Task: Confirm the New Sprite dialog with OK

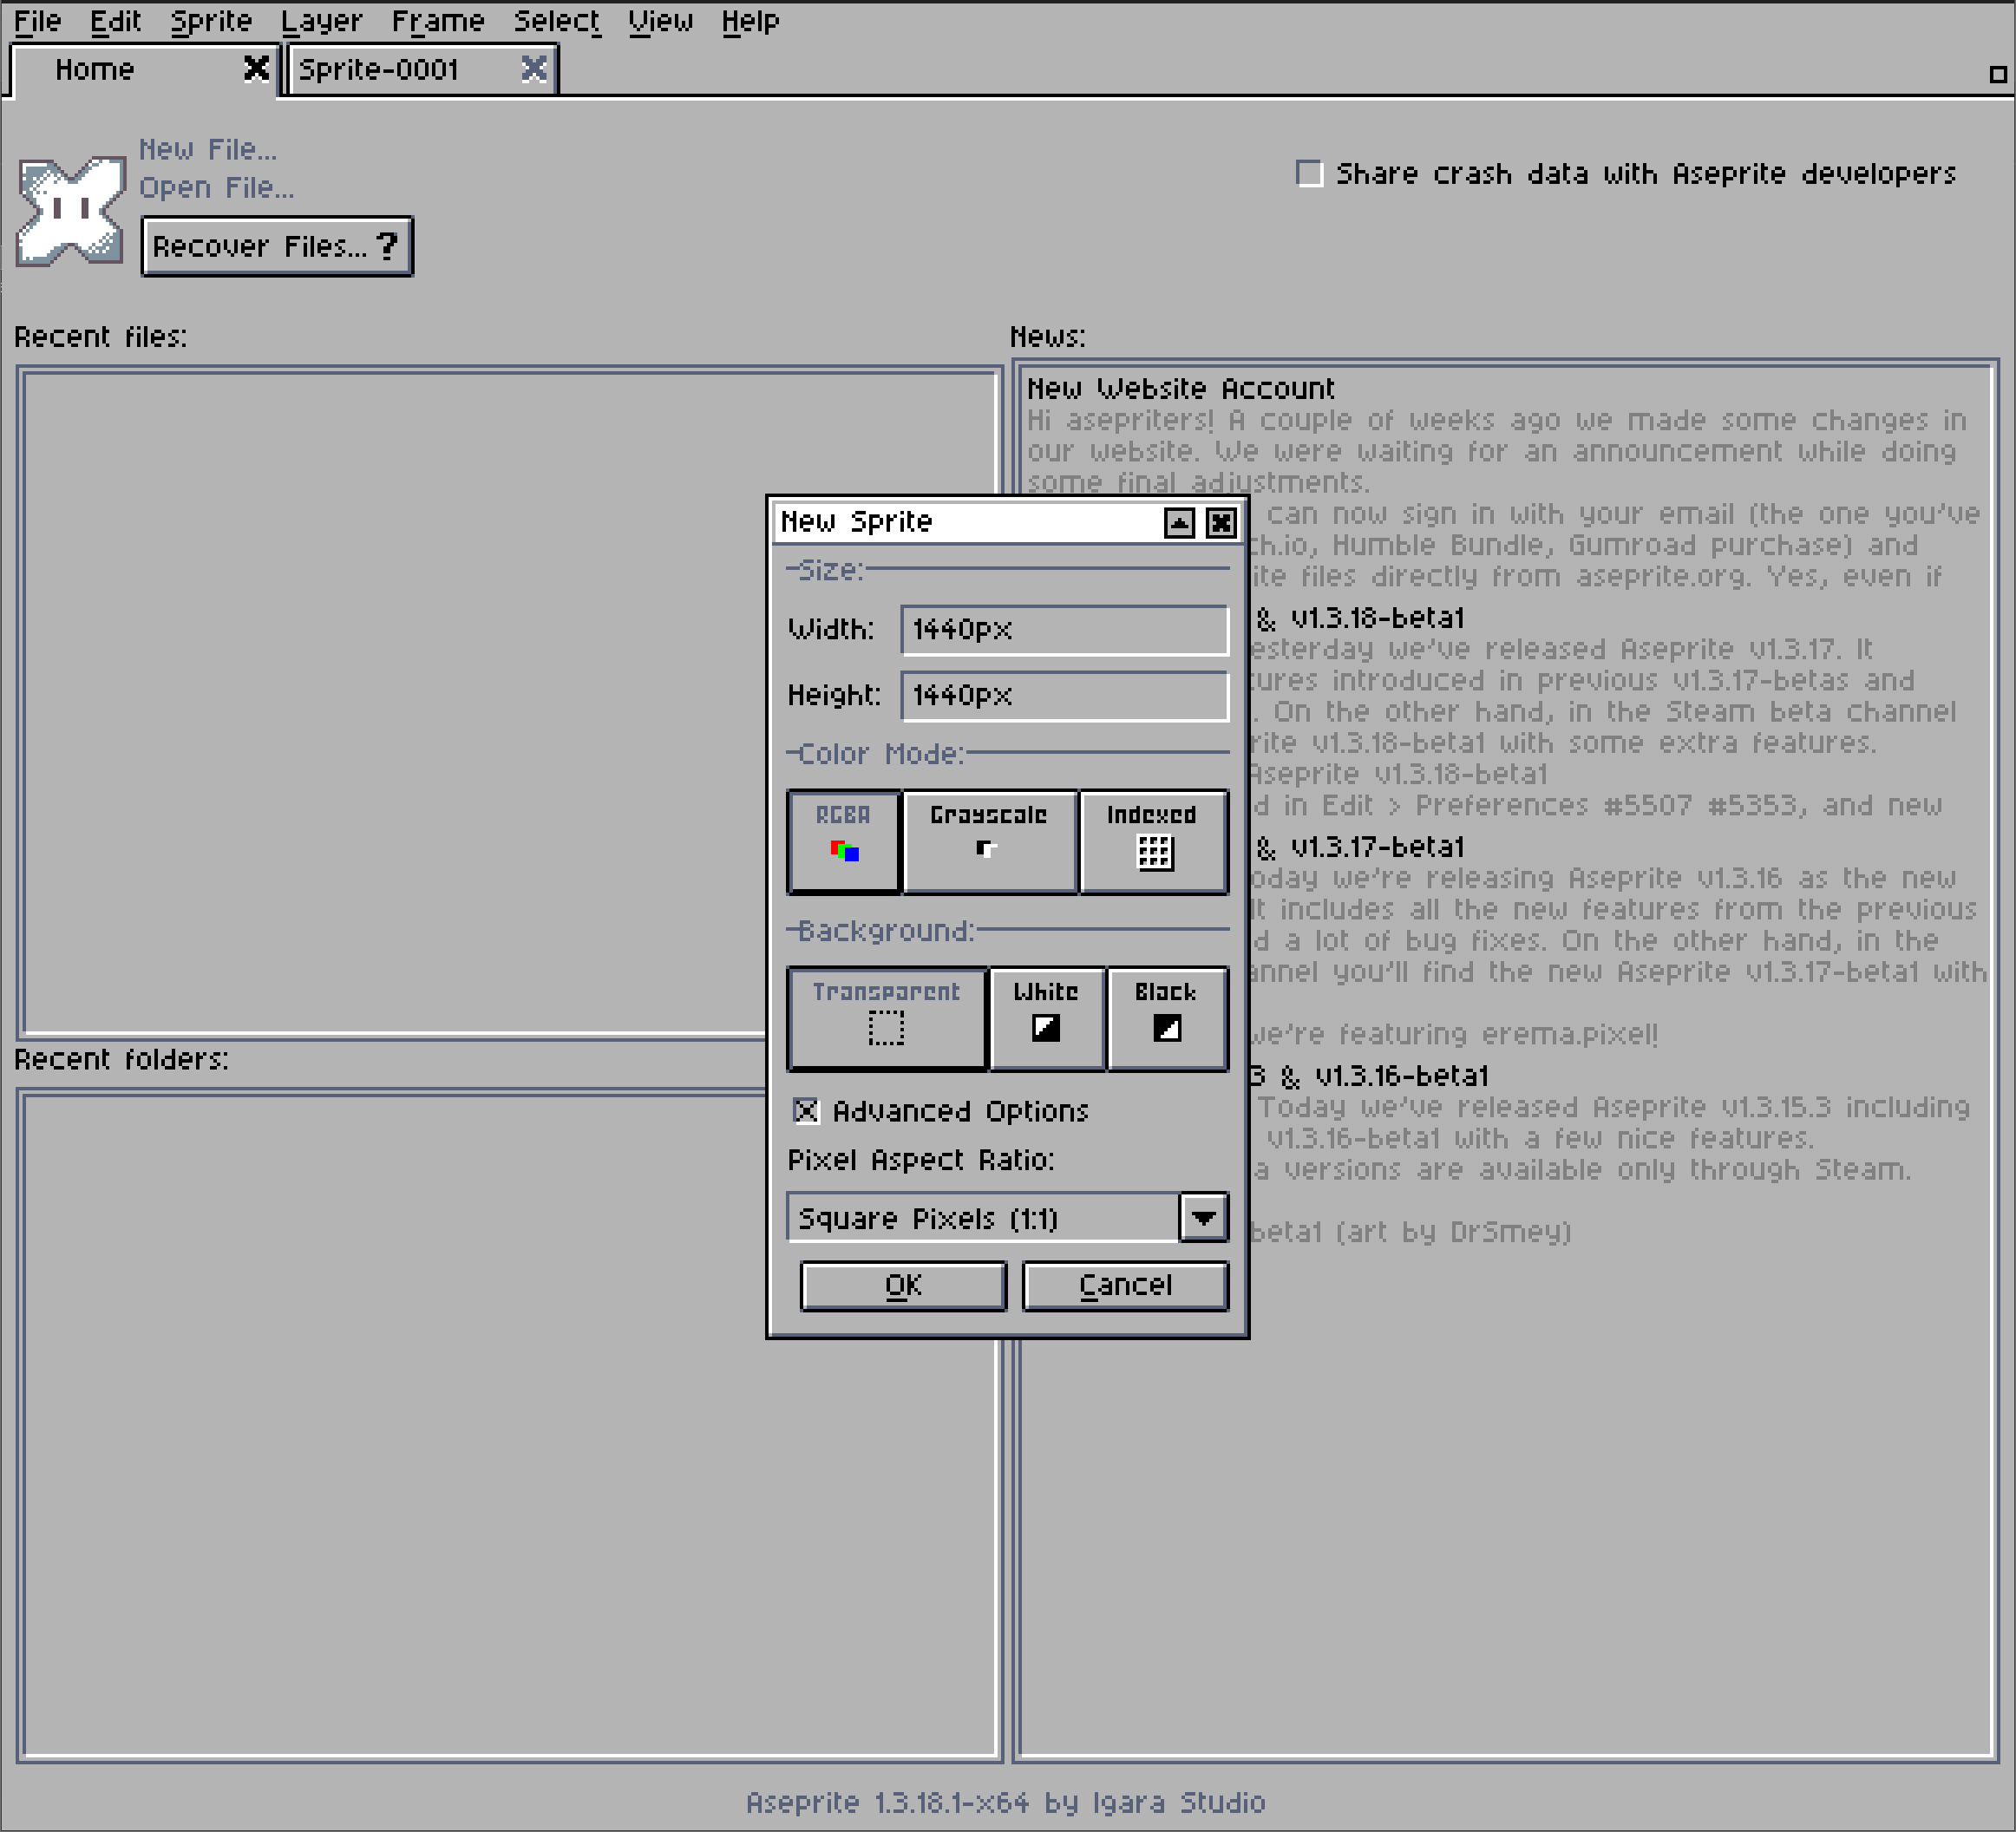Action: point(903,1285)
